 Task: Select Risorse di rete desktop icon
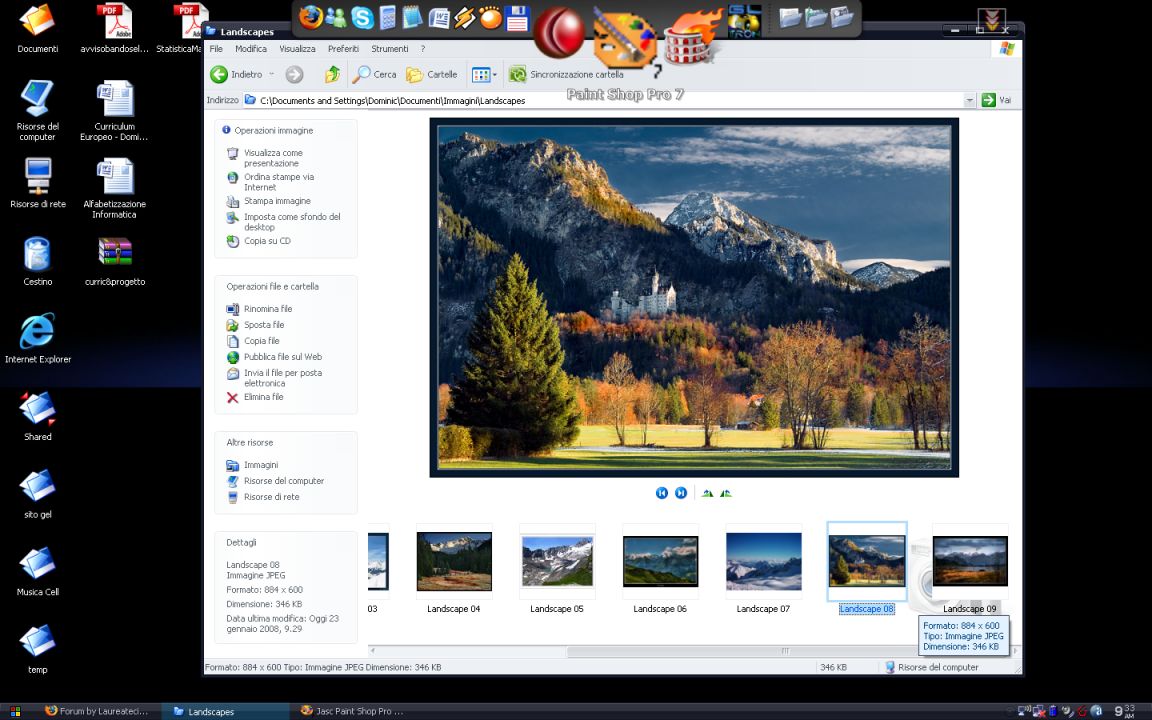point(37,184)
